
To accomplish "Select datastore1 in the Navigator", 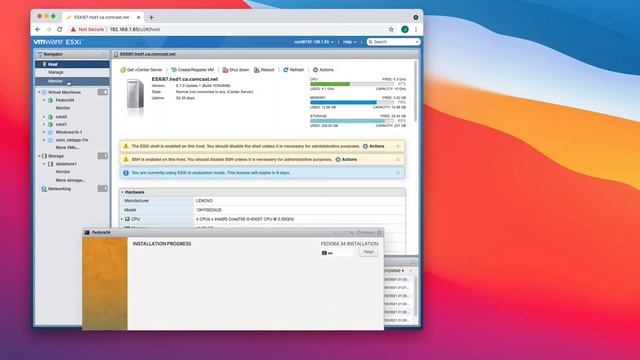I will pyautogui.click(x=66, y=164).
